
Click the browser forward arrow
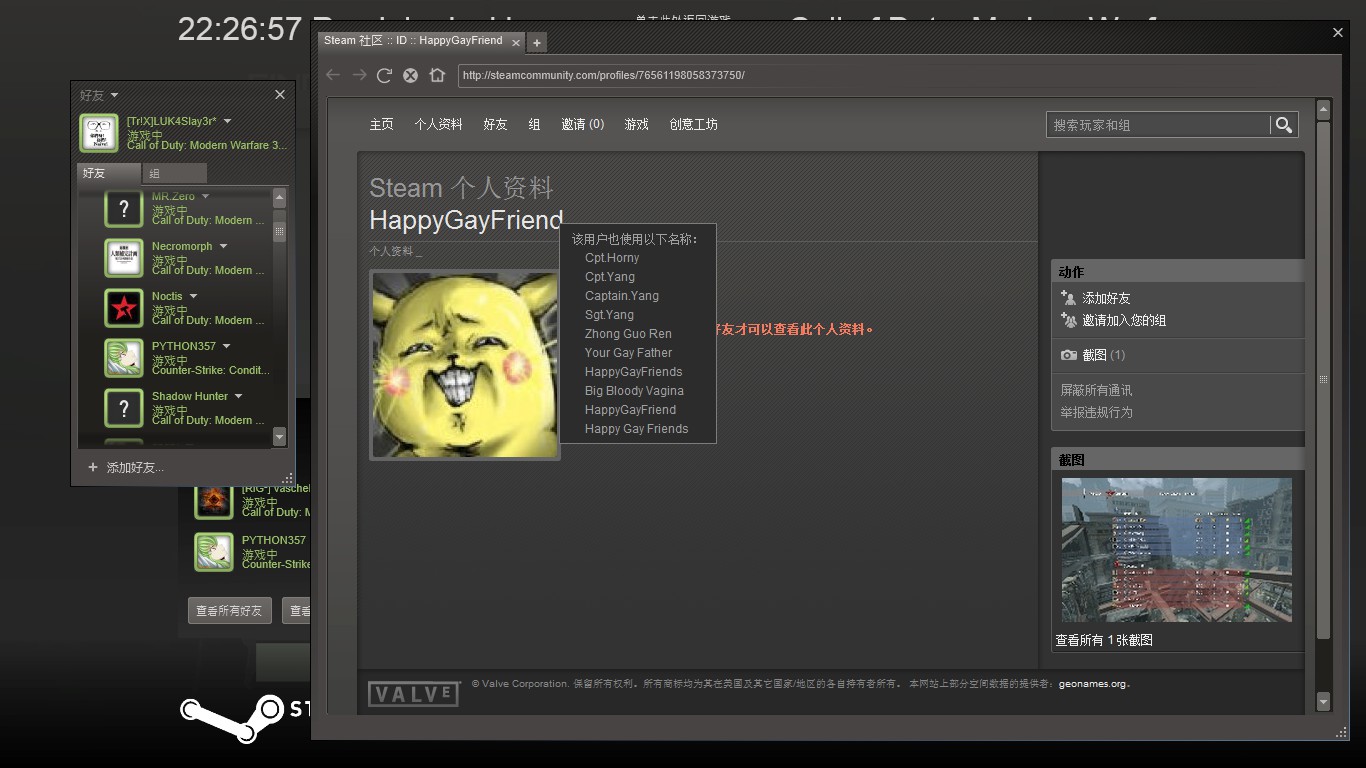[x=359, y=75]
